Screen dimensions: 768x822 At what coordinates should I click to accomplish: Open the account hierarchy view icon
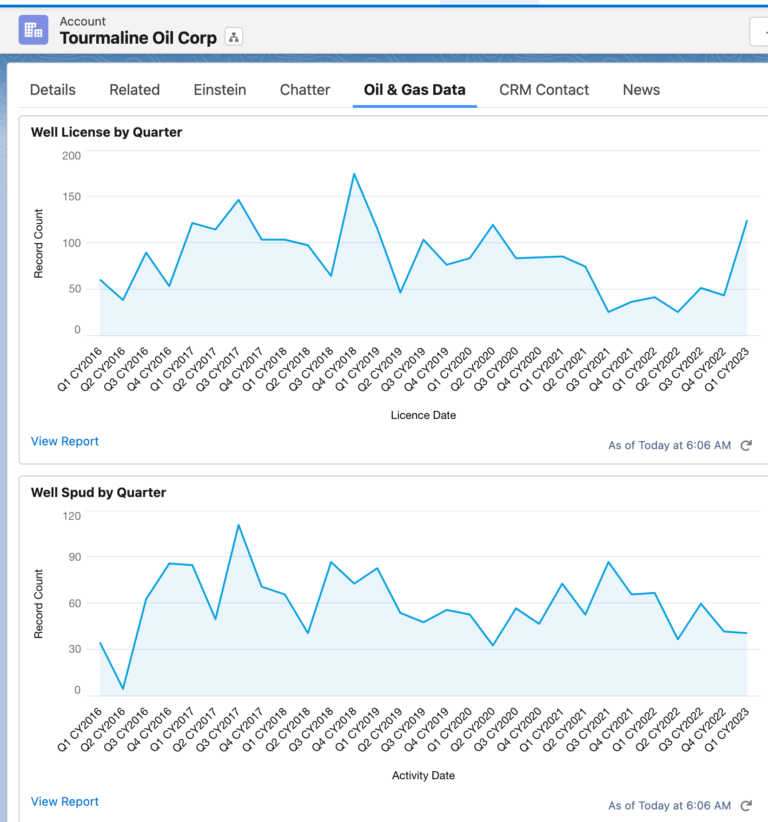click(233, 37)
